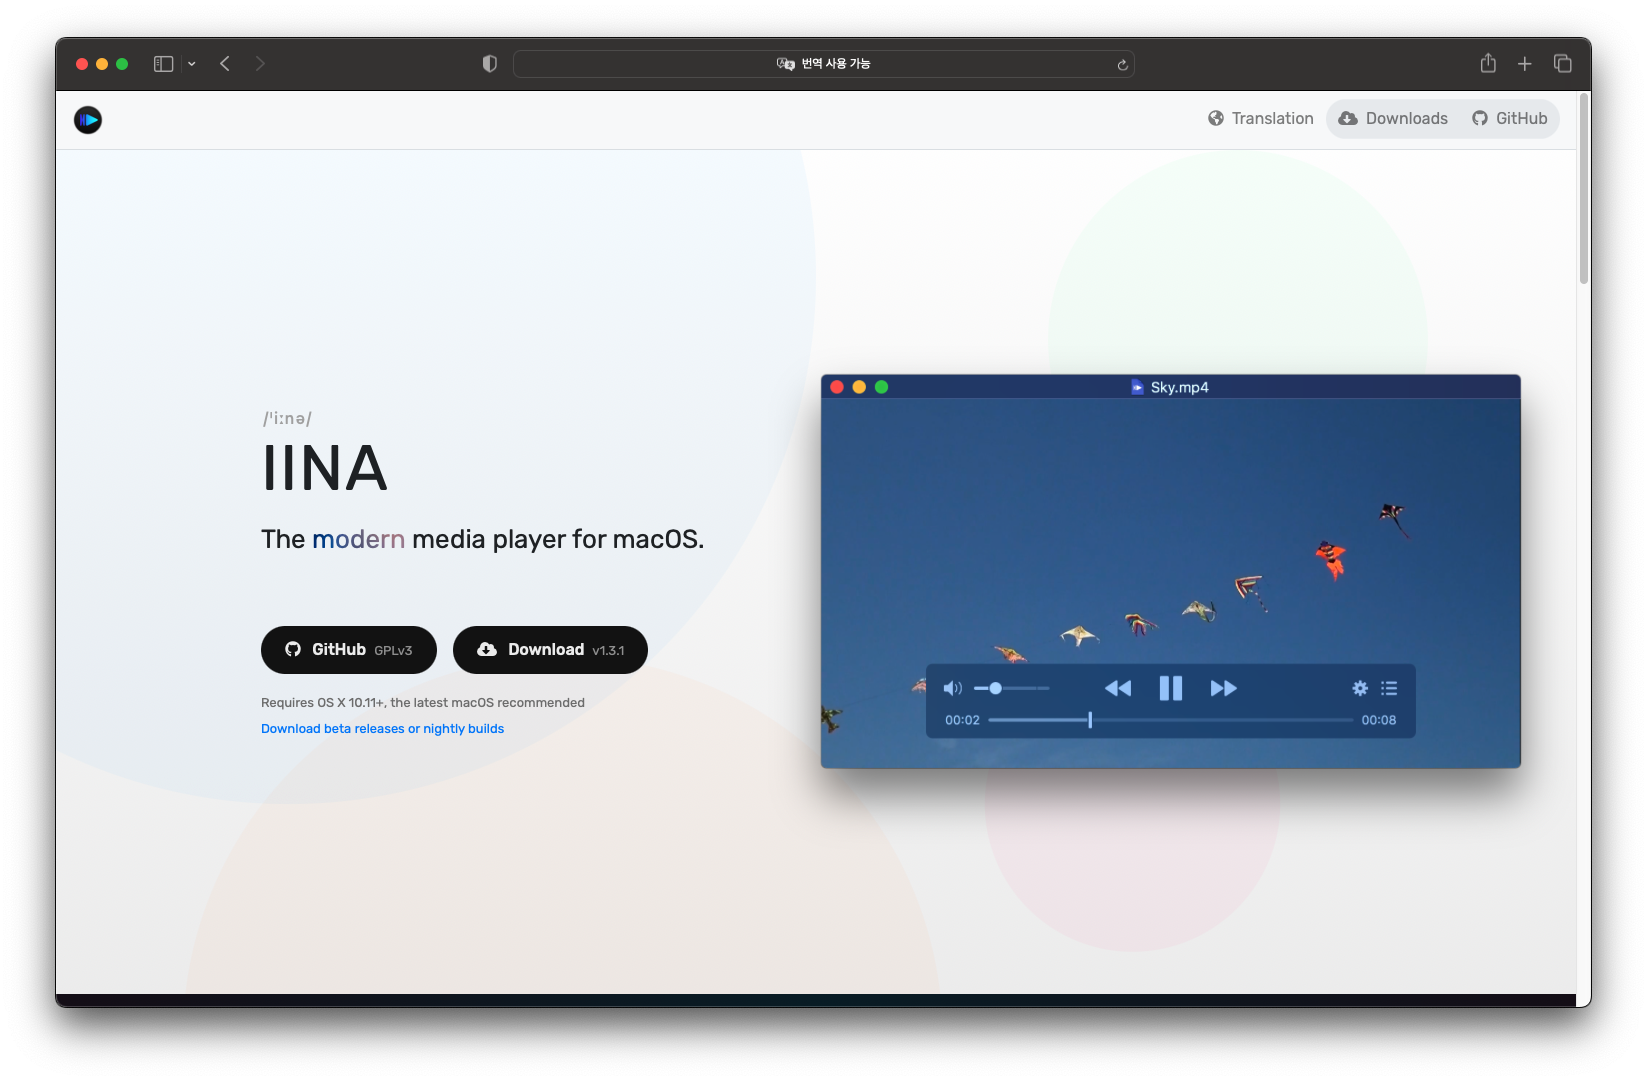Click the IINA logo icon in header
The width and height of the screenshot is (1647, 1081).
(88, 120)
